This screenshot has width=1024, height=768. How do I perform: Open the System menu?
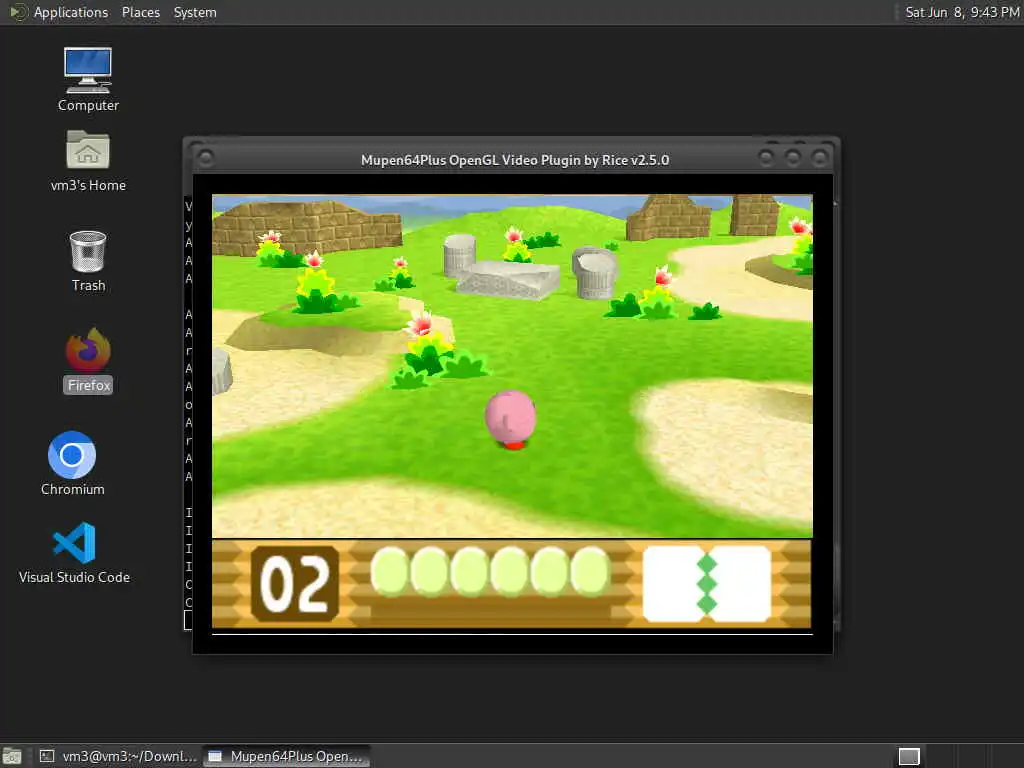pos(195,12)
